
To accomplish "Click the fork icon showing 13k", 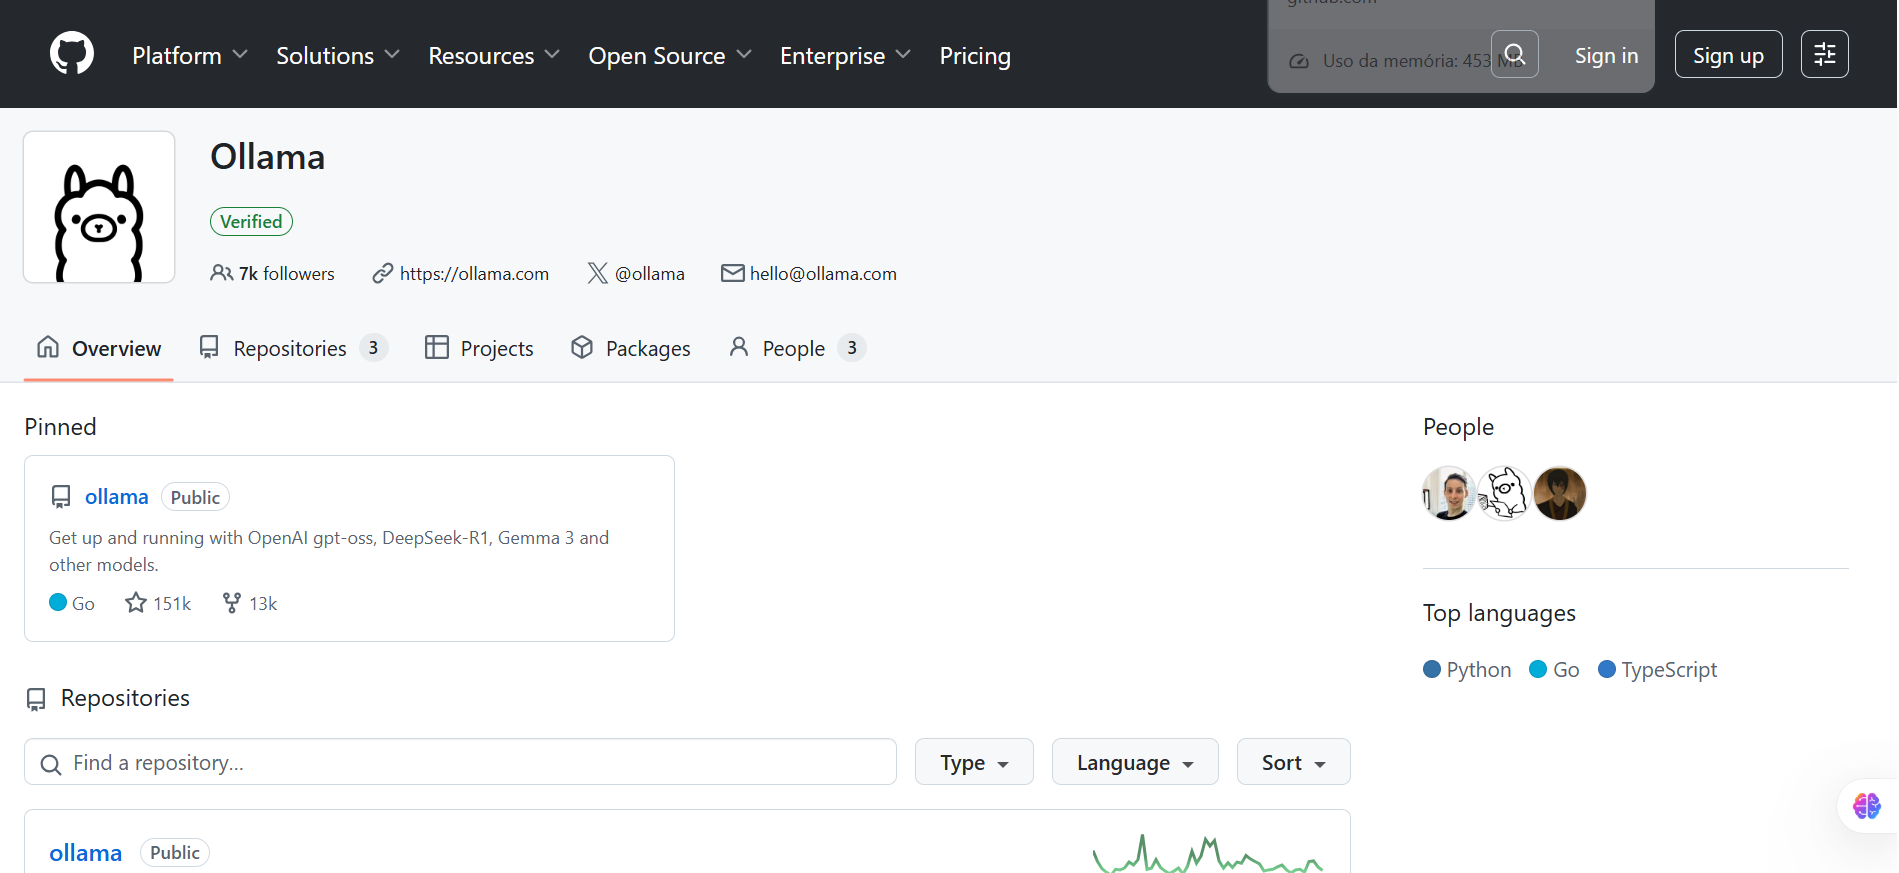I will [232, 603].
